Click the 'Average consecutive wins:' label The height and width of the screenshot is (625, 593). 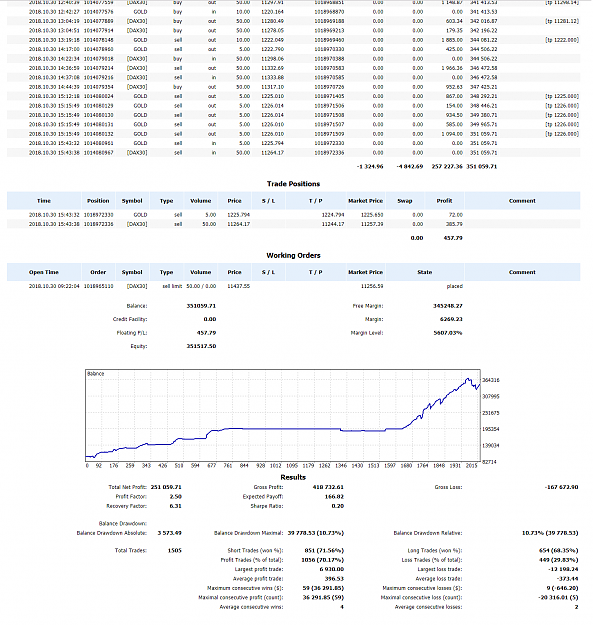tap(251, 607)
